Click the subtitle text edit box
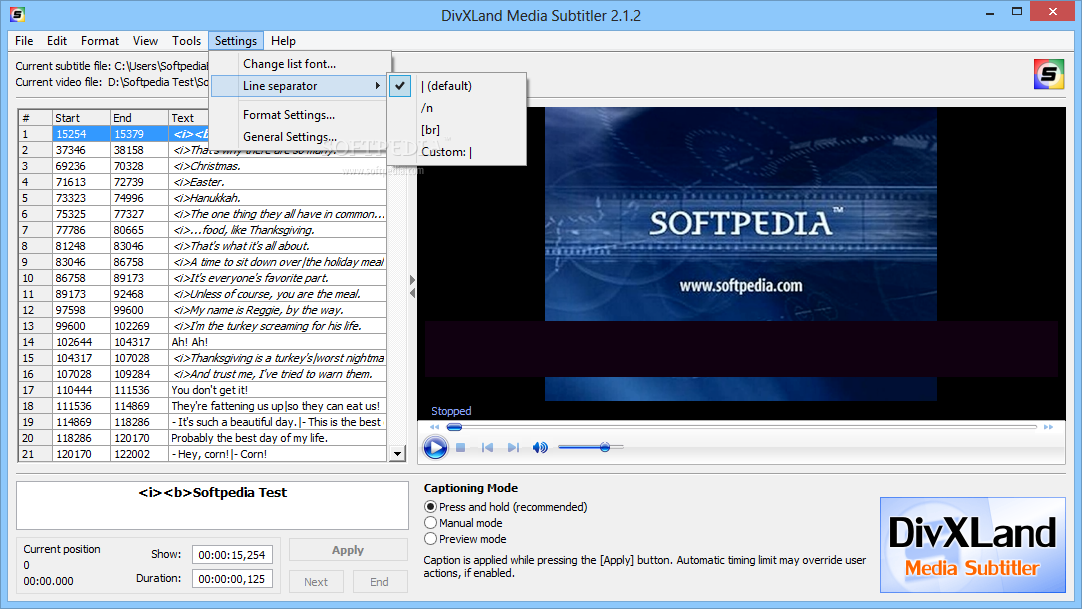The image size is (1082, 609). click(213, 506)
